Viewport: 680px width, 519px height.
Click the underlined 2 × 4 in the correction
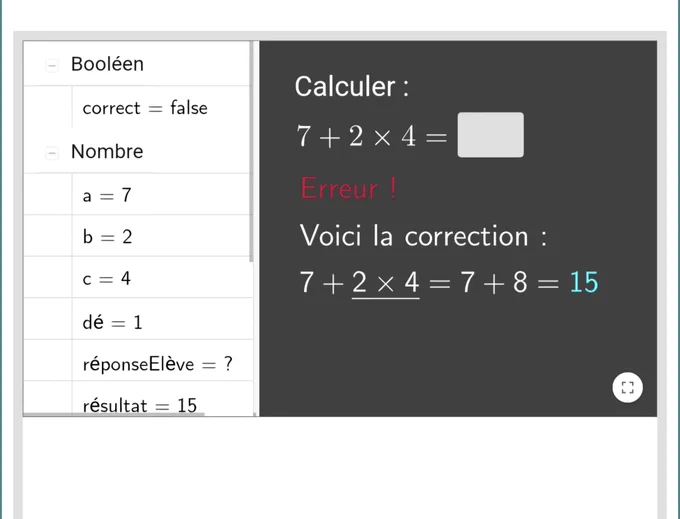coord(385,283)
